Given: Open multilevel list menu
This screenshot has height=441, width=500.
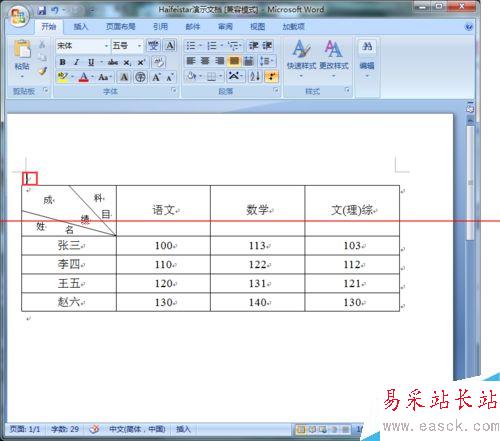Looking at the screenshot, I should tap(235, 45).
